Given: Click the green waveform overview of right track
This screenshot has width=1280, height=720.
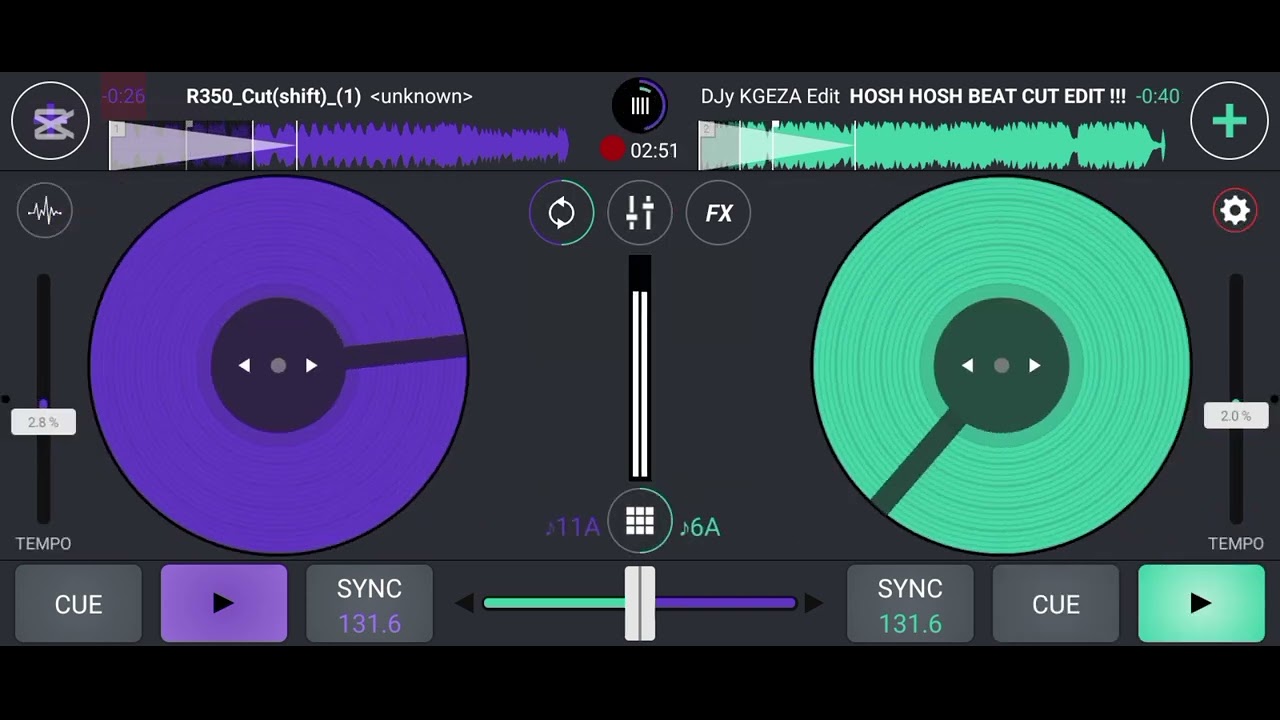Looking at the screenshot, I should (933, 145).
